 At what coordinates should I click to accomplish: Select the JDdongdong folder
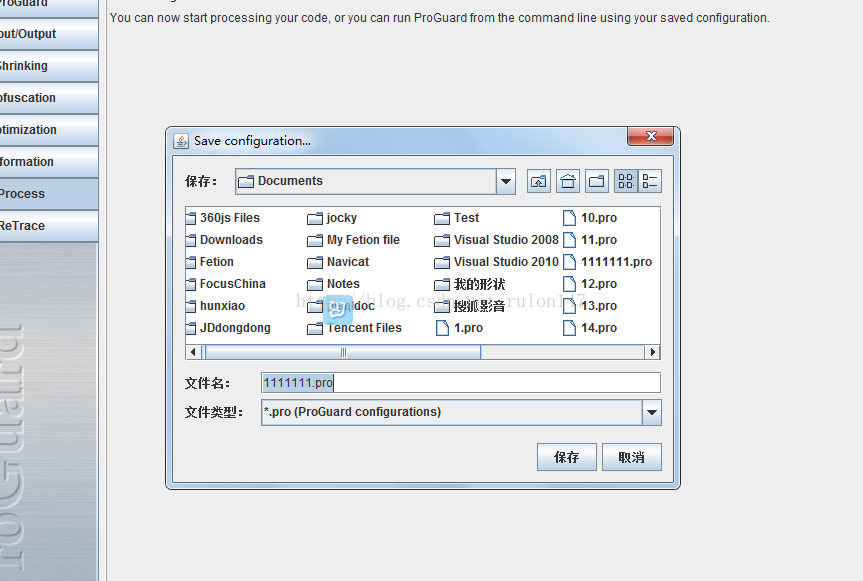pyautogui.click(x=228, y=328)
